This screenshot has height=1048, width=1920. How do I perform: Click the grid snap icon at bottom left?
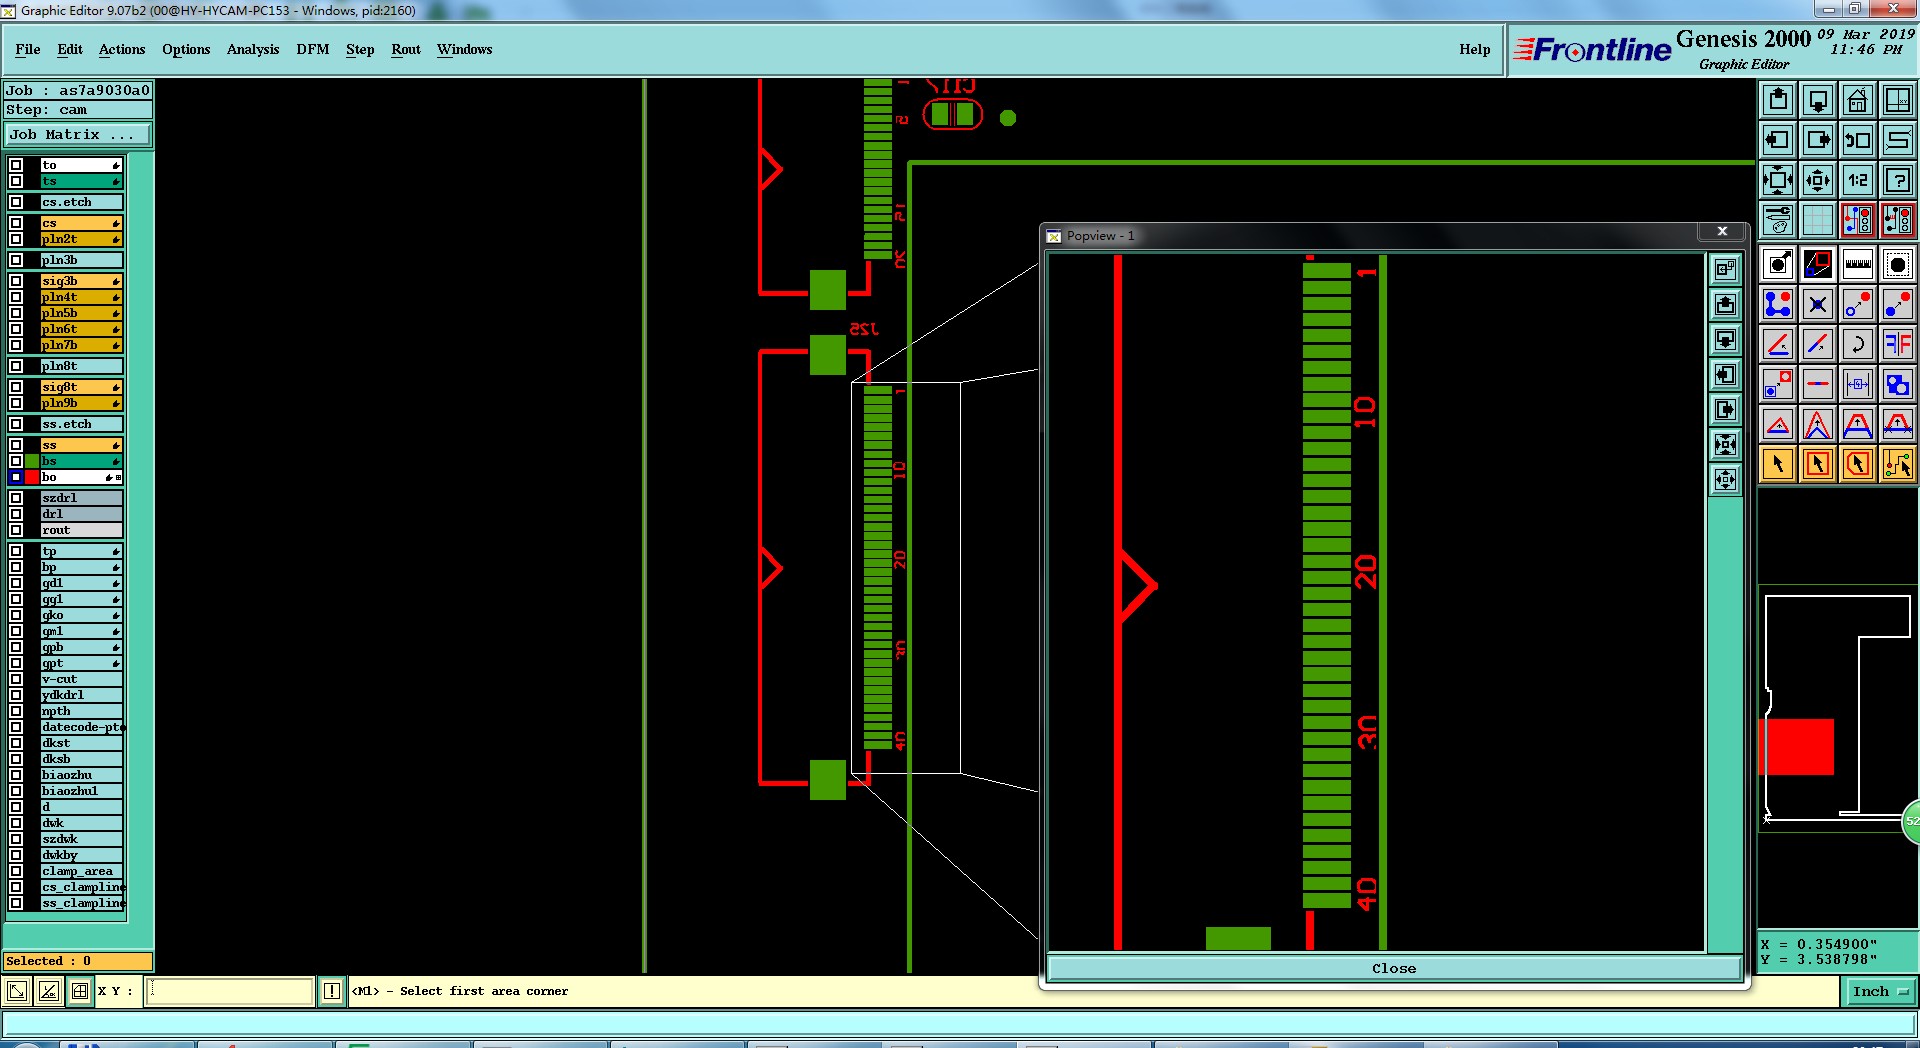(80, 991)
